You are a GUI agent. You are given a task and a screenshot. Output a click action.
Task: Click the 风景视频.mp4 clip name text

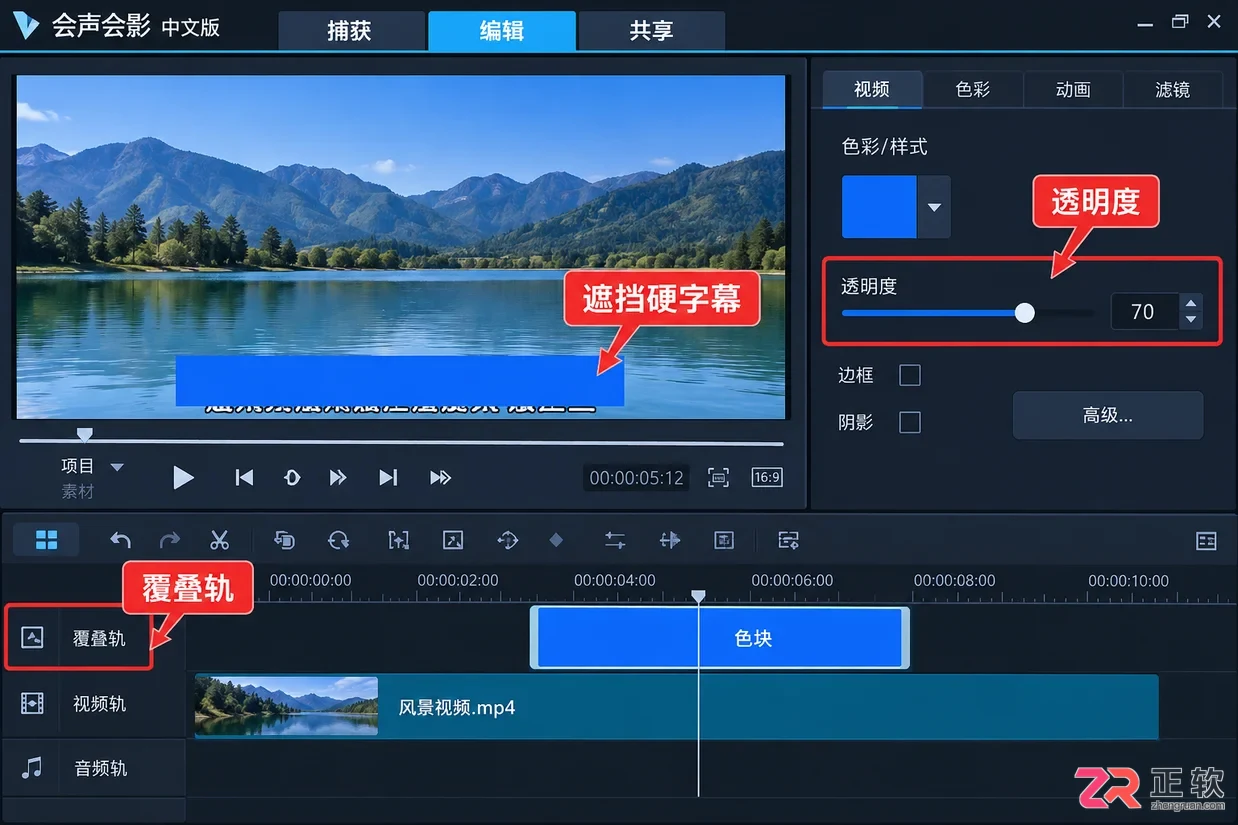click(x=457, y=708)
